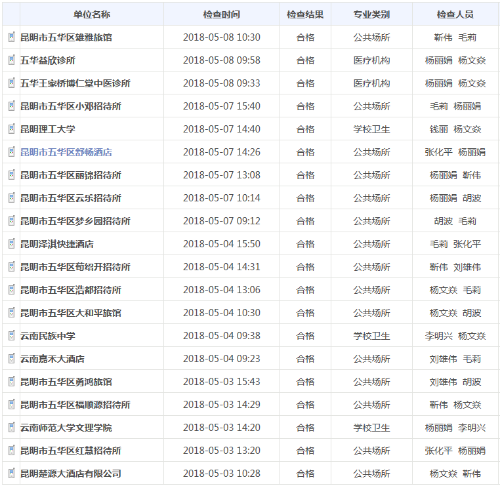The image size is (500, 488).
Task: Open the 昆明市五华区雄雅旅馆 record
Action: [x=66, y=37]
